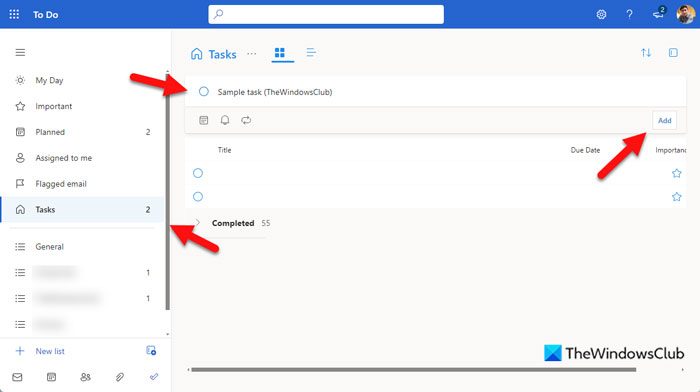This screenshot has height=392, width=700.
Task: Set due date calendar icon for new task
Action: [204, 120]
